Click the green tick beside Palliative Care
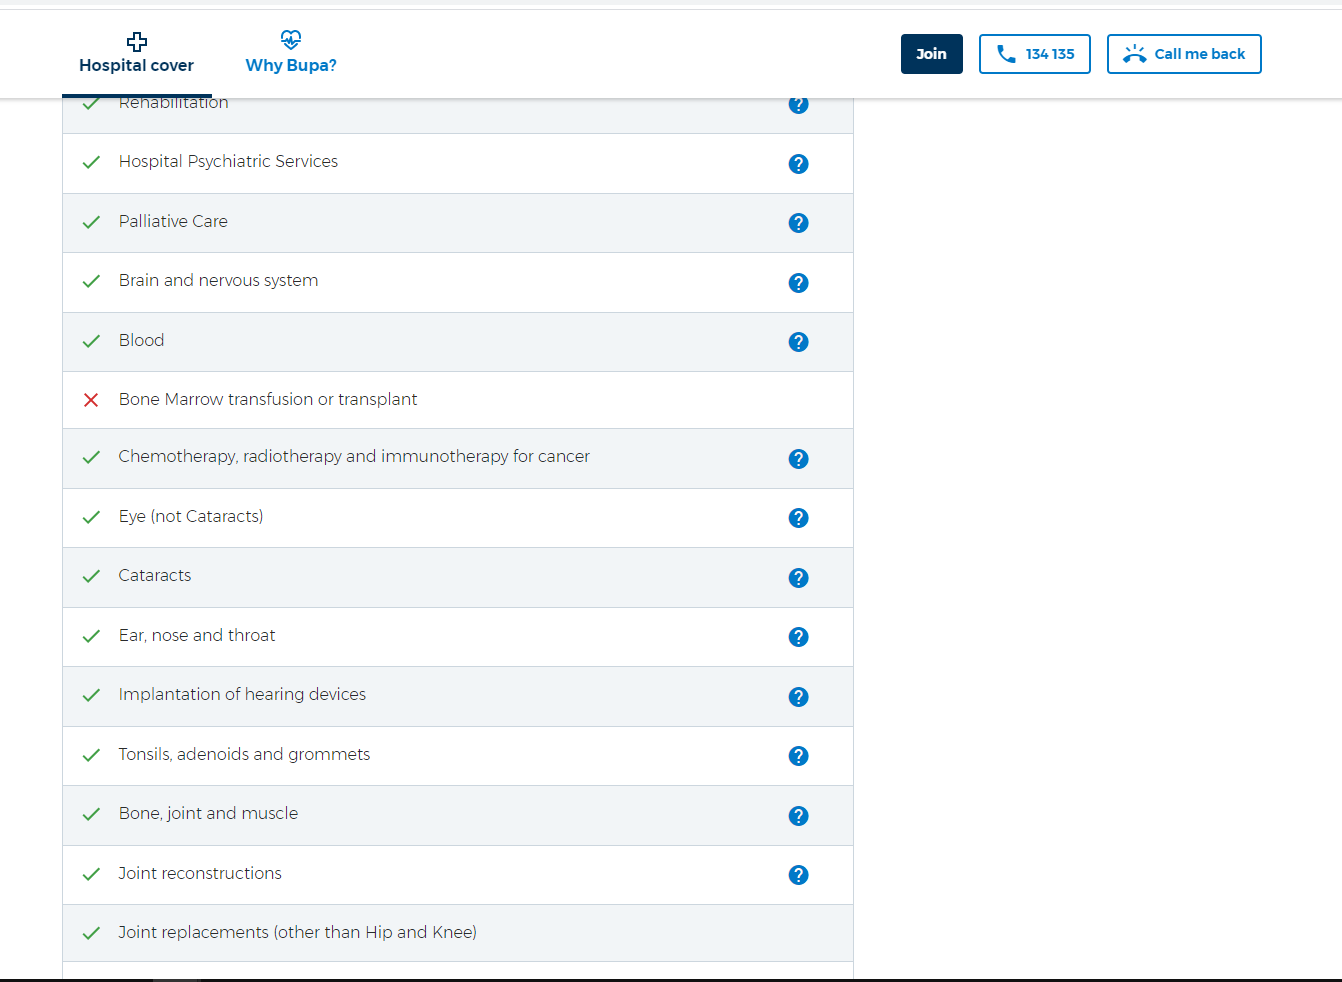This screenshot has height=982, width=1342. click(x=91, y=222)
